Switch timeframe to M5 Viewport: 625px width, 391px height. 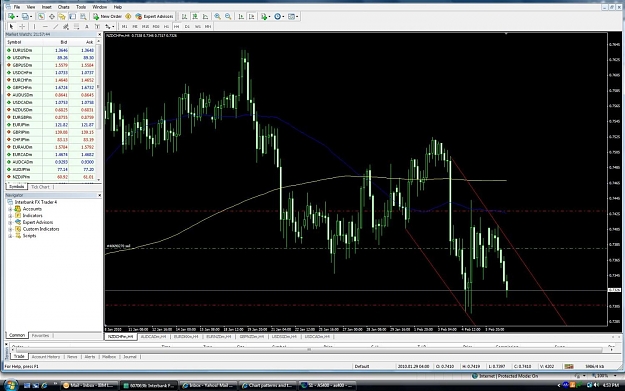click(x=135, y=26)
